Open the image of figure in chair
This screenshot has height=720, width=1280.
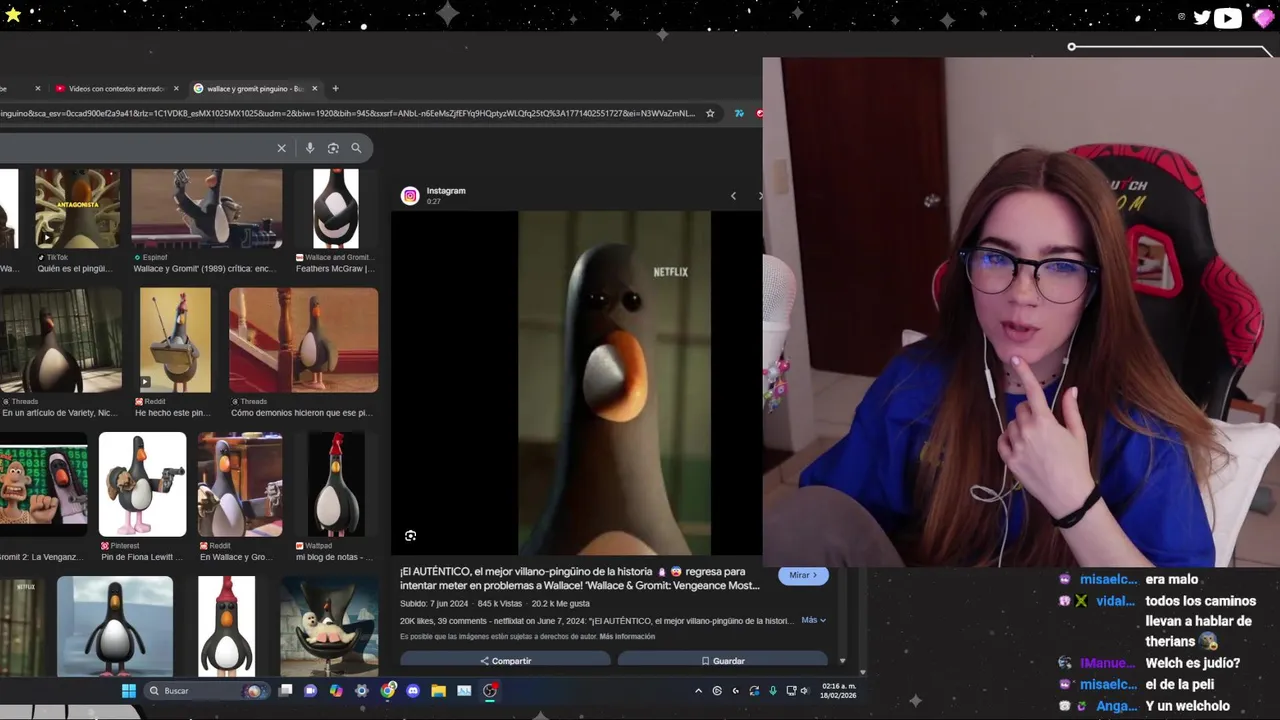(x=329, y=626)
